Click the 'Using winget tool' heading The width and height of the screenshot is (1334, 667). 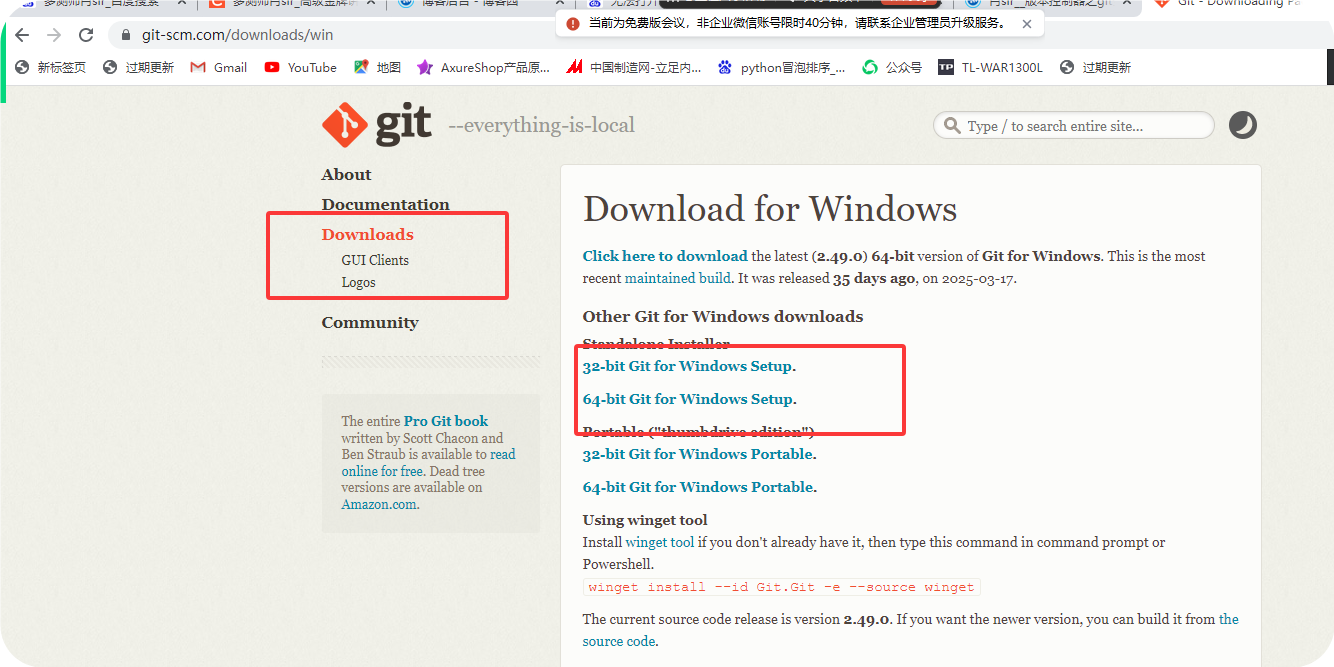[645, 520]
